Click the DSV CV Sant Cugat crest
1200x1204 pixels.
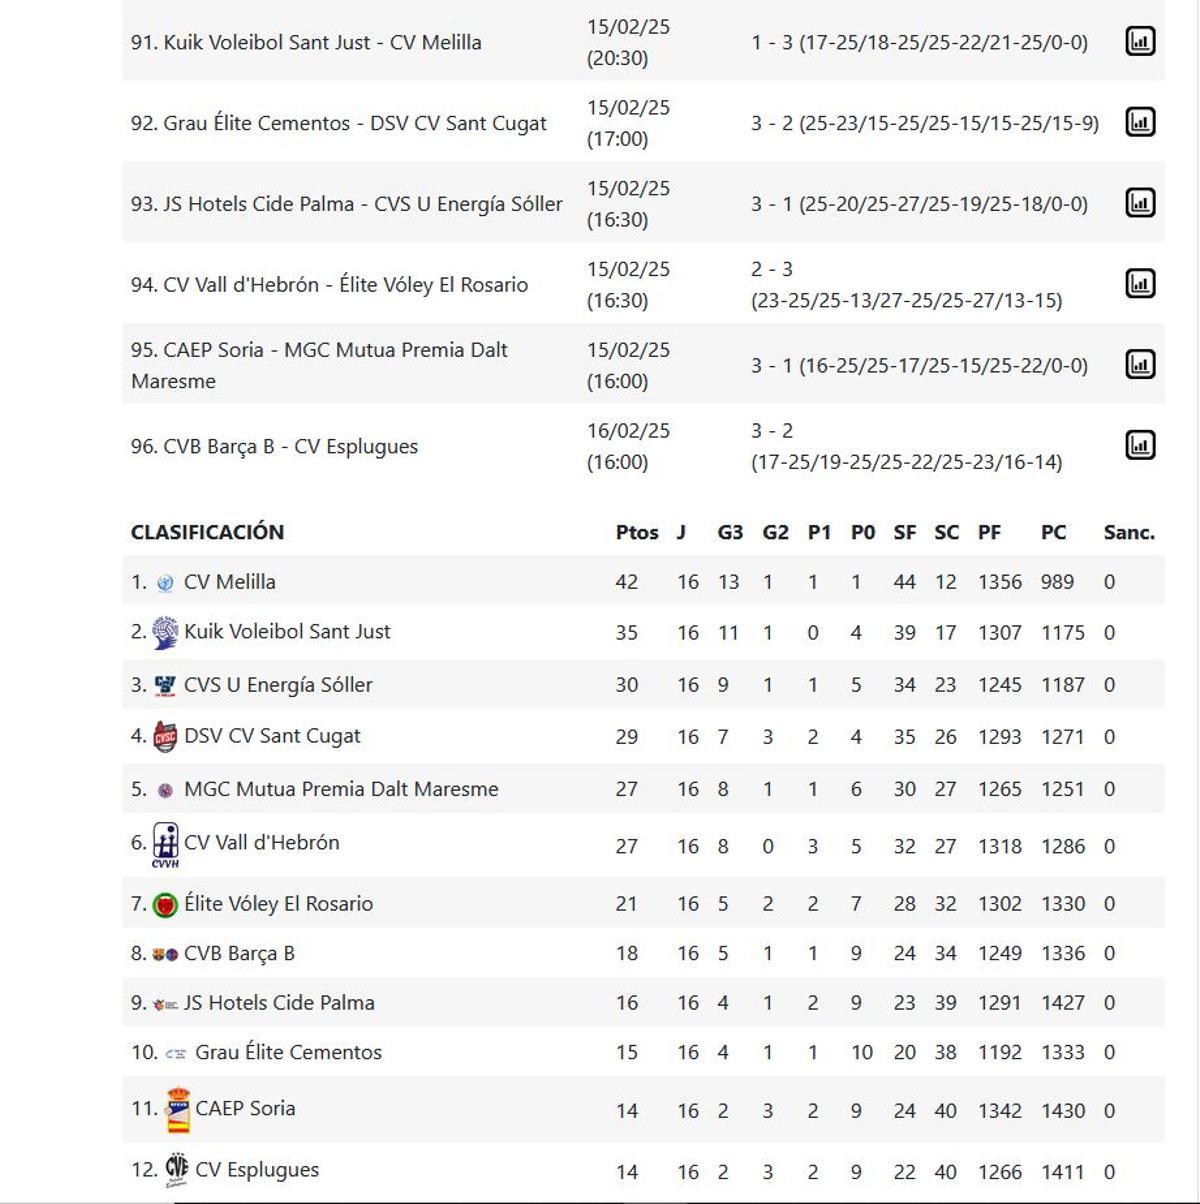click(165, 737)
